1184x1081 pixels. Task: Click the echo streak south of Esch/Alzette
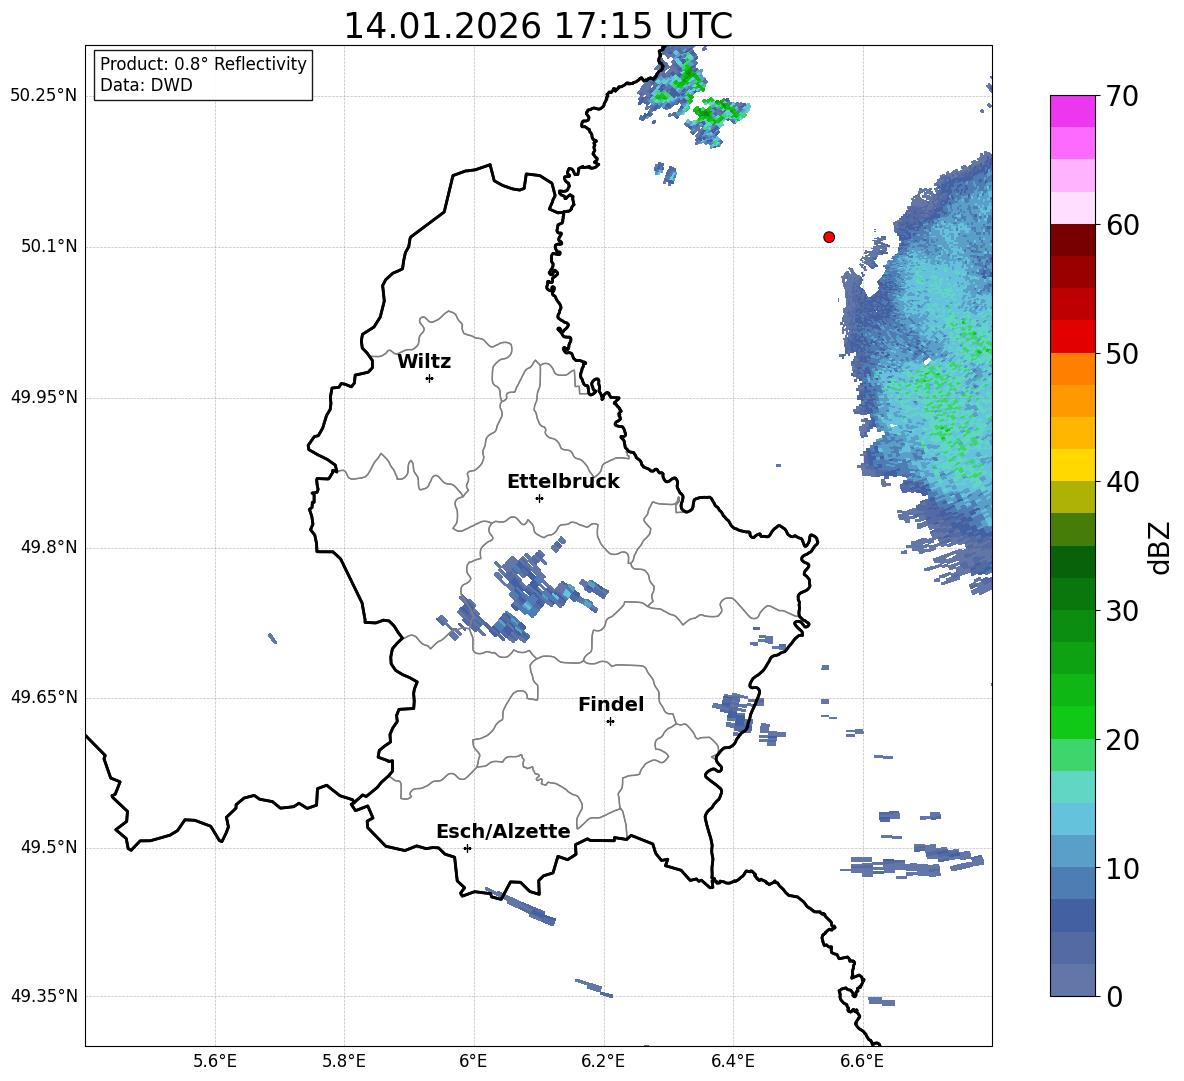[x=521, y=906]
